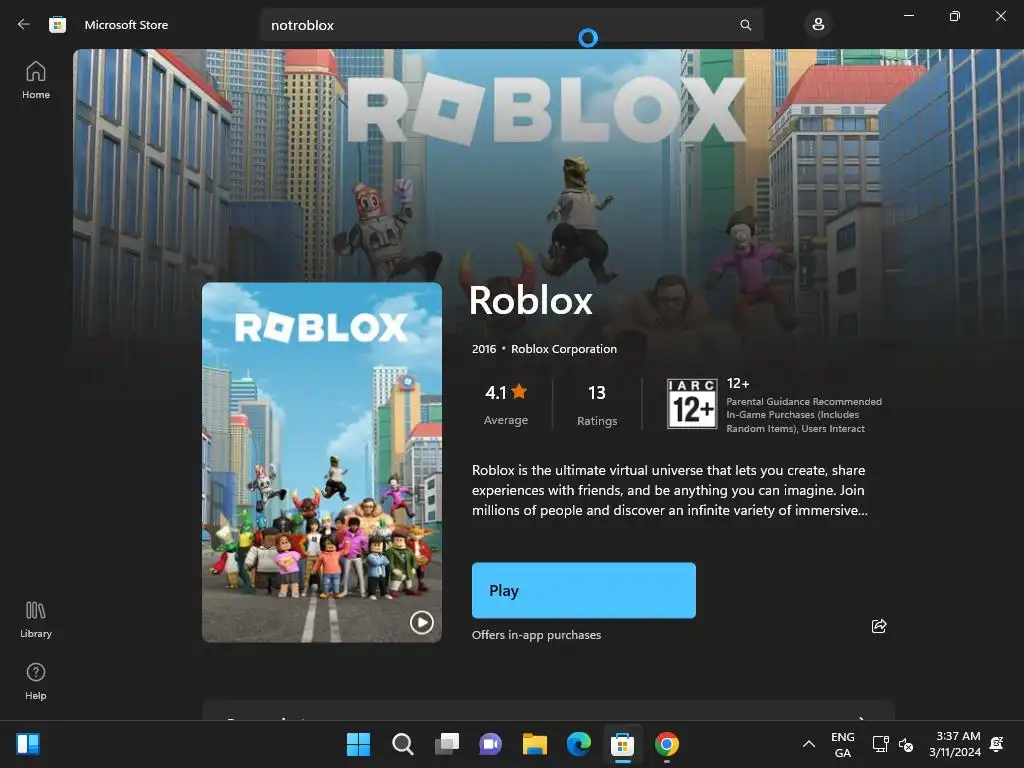Click the 2016 release year text
Image resolution: width=1024 pixels, height=768 pixels.
pos(484,349)
